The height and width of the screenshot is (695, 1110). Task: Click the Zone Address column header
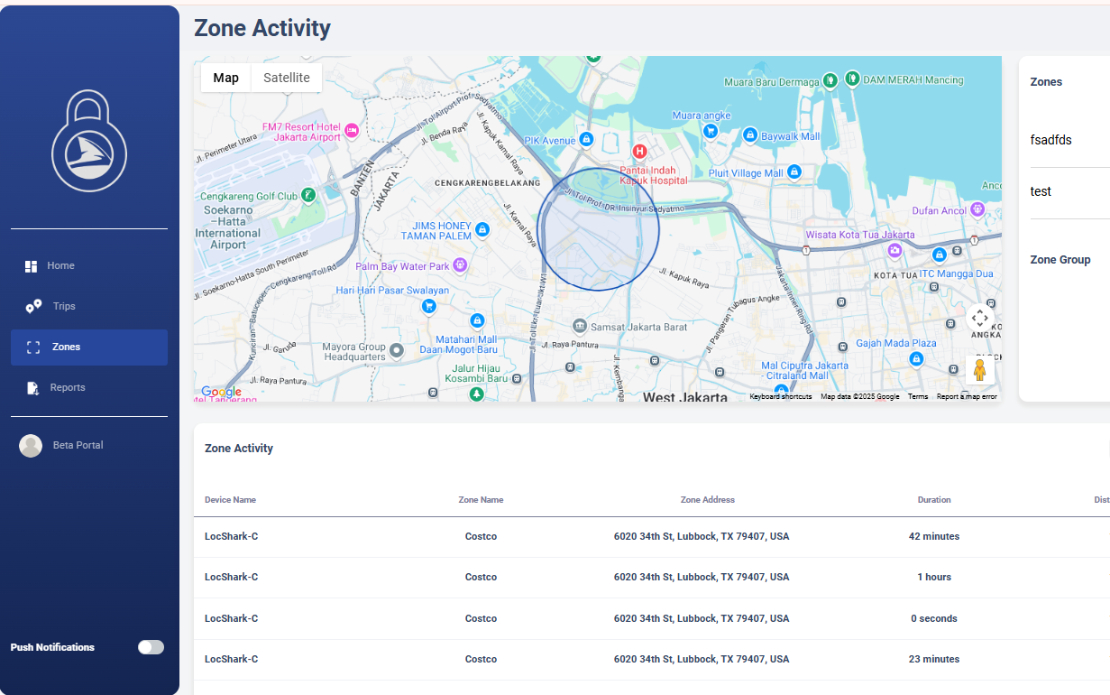pos(707,500)
